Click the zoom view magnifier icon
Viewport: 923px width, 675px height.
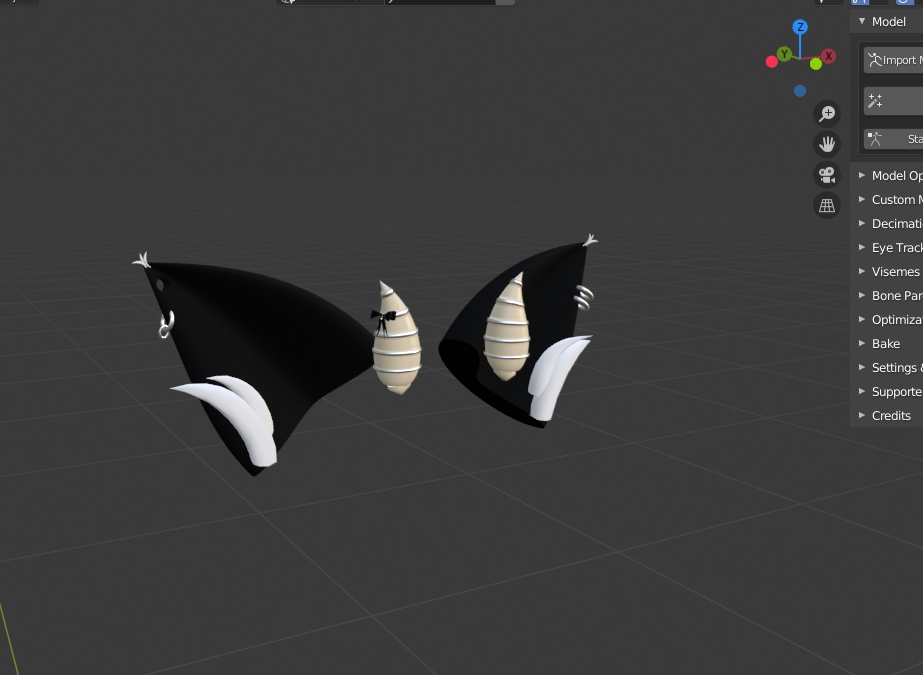click(x=827, y=114)
